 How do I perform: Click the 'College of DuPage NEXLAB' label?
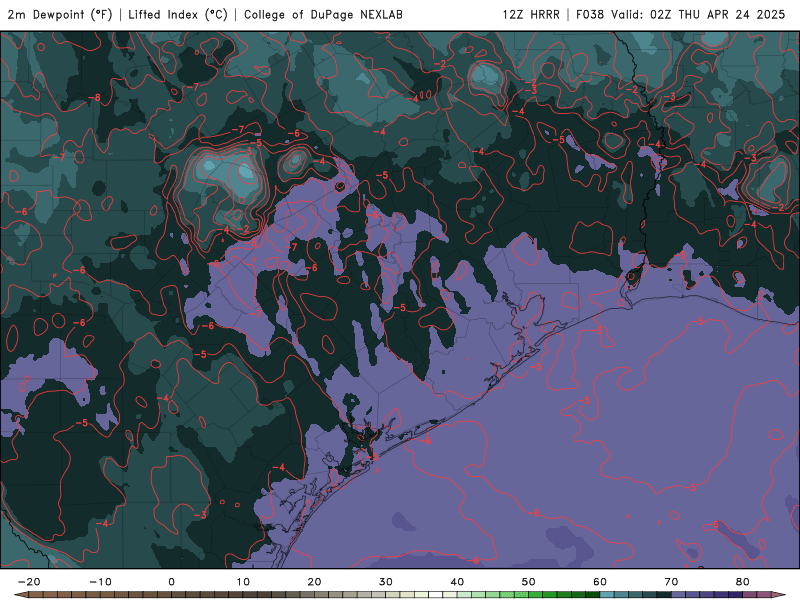pyautogui.click(x=323, y=15)
